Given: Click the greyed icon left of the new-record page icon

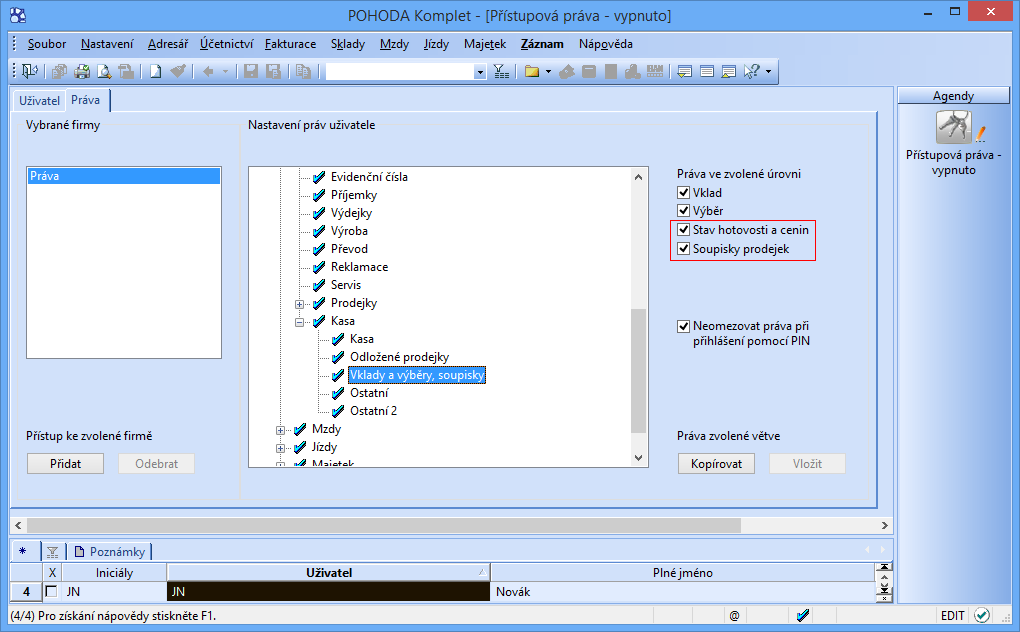Looking at the screenshot, I should (x=126, y=71).
